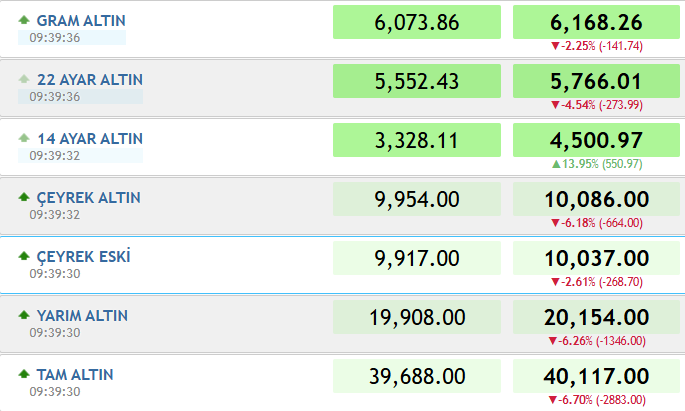Open the YARIM ALTIN link
685x411 pixels.
(x=82, y=315)
